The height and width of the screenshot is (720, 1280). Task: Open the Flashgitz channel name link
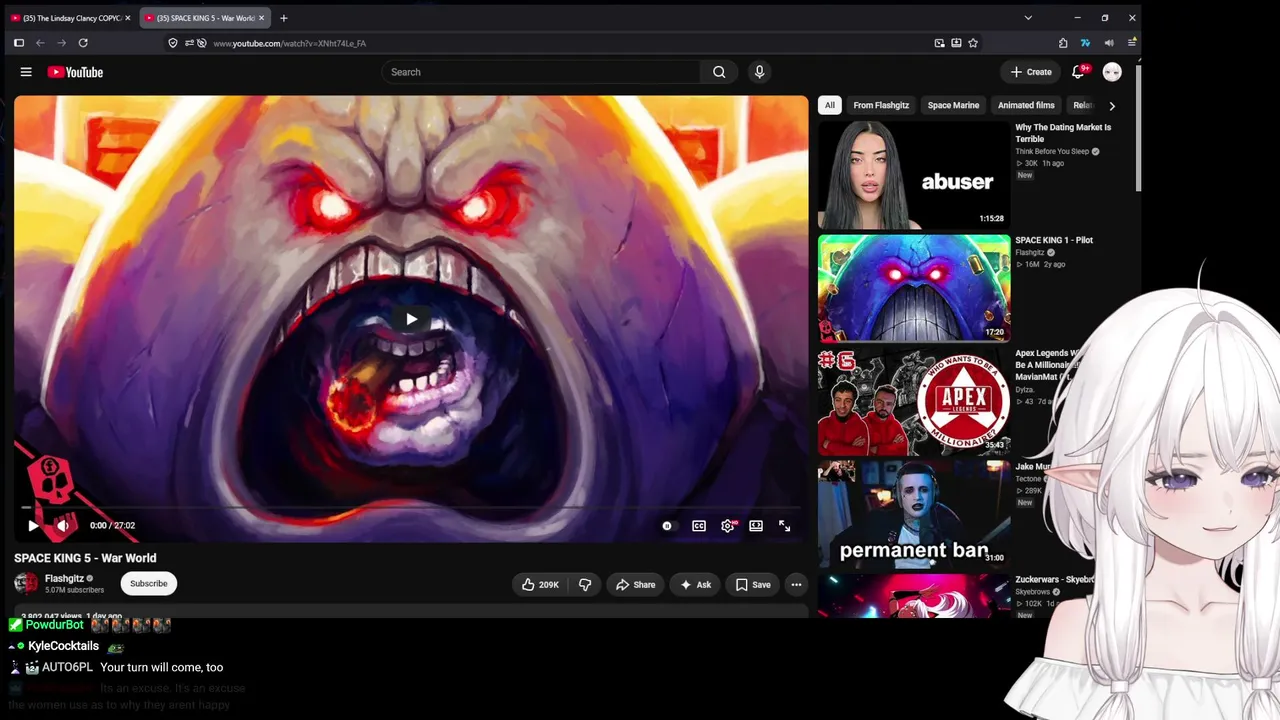tap(64, 578)
